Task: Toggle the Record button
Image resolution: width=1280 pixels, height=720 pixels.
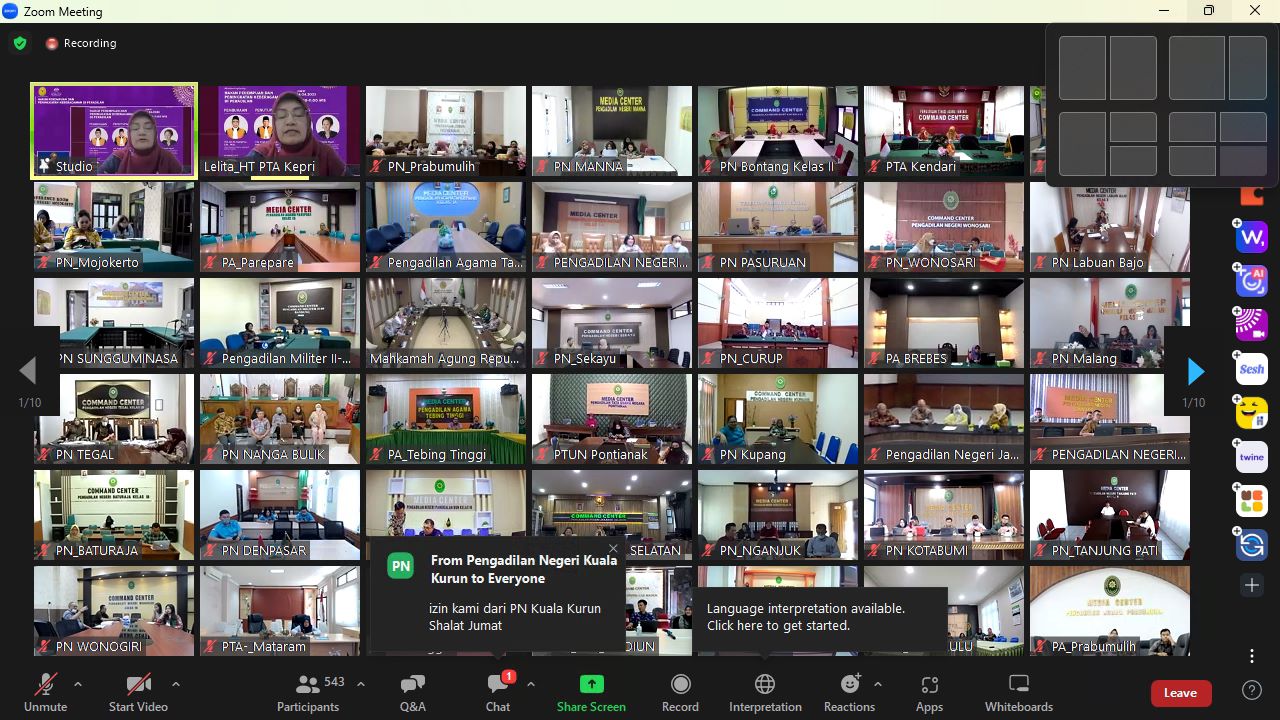Action: click(680, 693)
